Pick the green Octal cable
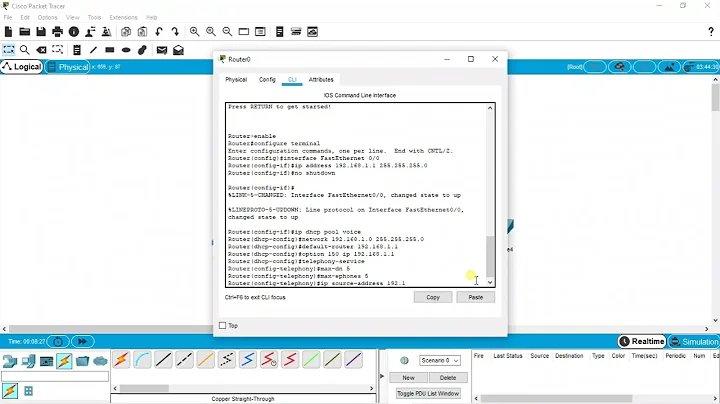 311,360
